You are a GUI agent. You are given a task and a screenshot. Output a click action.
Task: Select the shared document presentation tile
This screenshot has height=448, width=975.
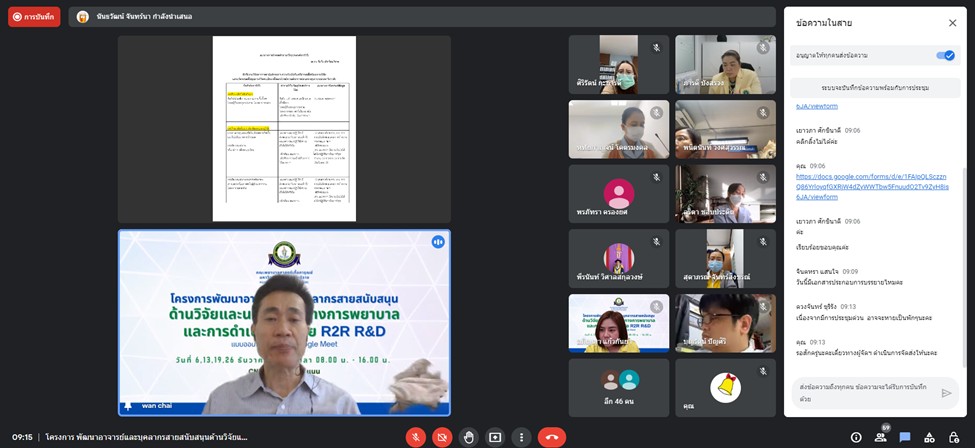[x=284, y=129]
